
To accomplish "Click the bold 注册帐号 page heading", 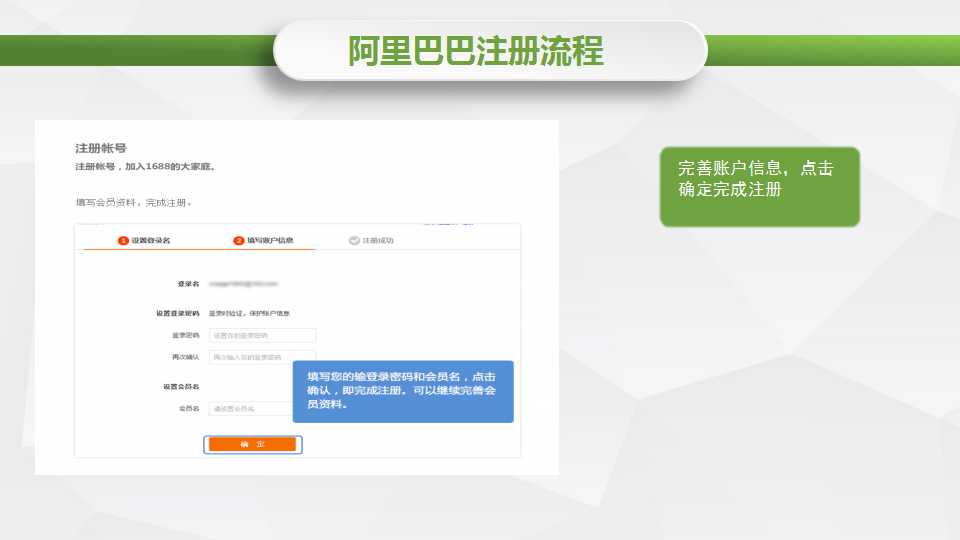I will pyautogui.click(x=101, y=148).
